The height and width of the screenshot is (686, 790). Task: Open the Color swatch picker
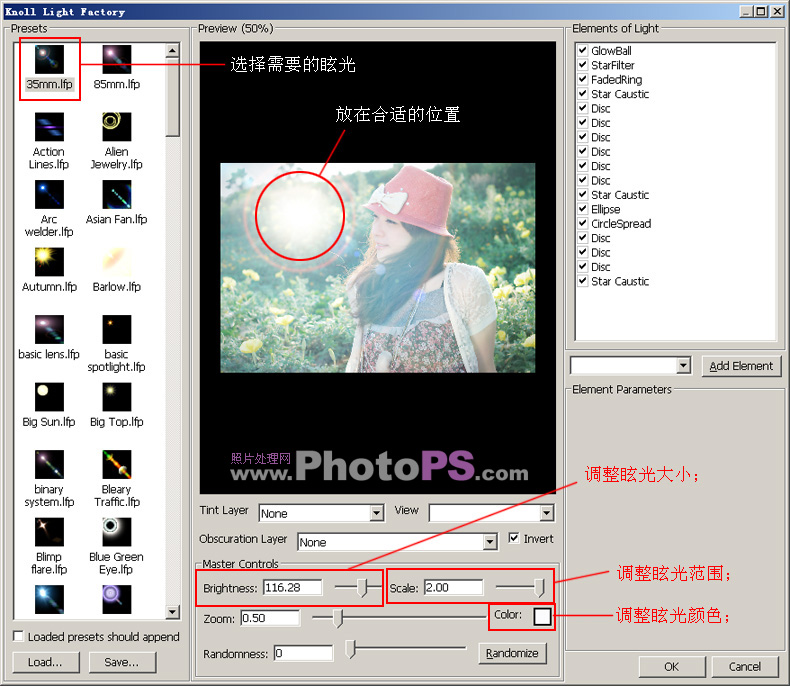pos(542,616)
